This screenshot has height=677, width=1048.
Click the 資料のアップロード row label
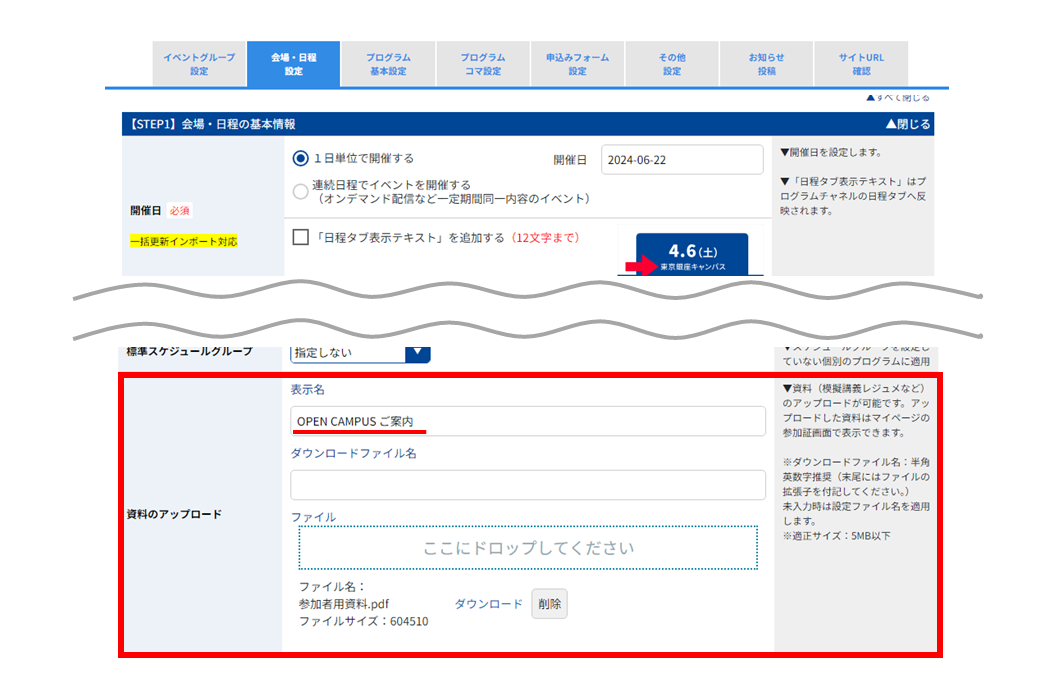coord(174,514)
